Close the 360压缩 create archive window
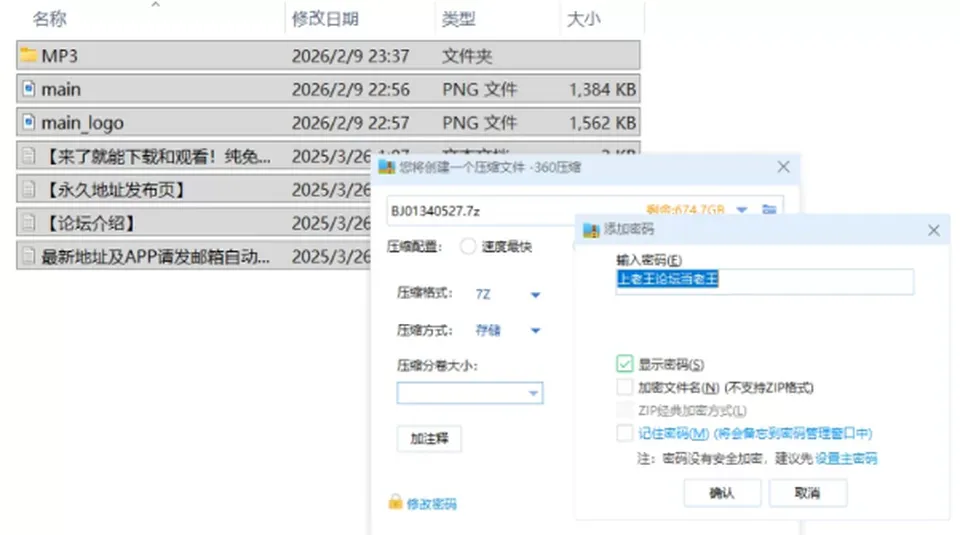 (x=783, y=166)
